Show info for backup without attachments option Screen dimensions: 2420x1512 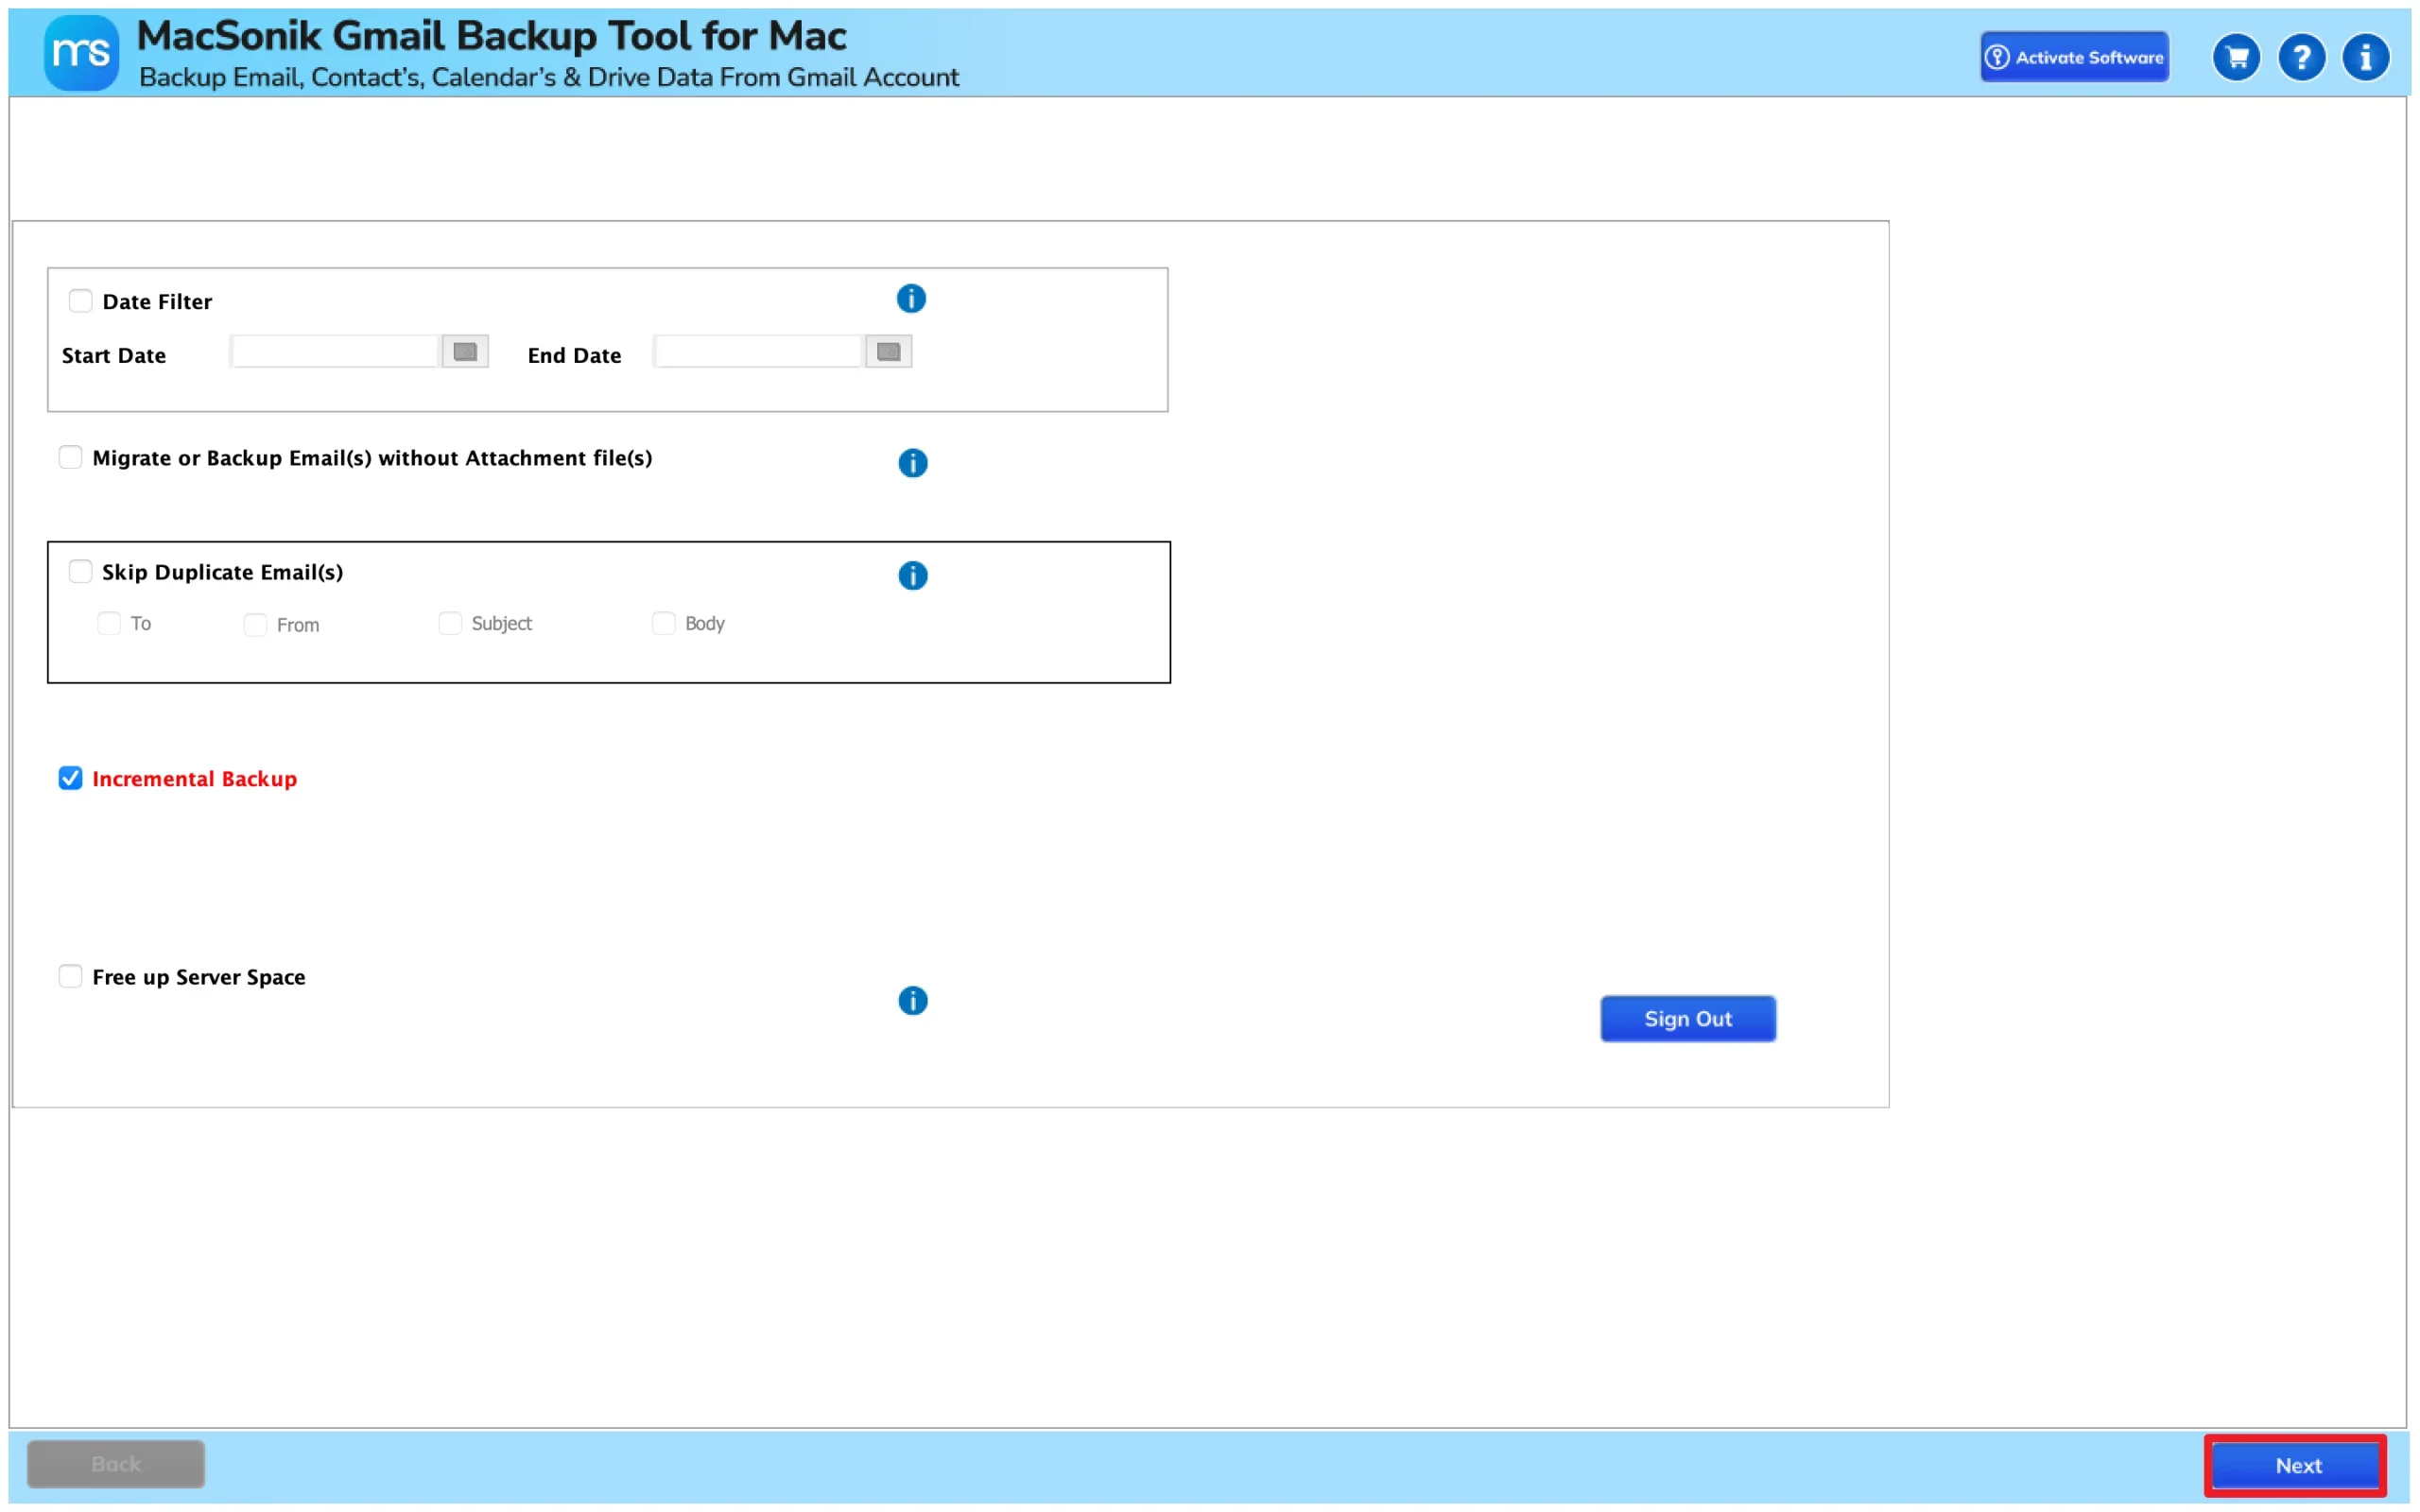[x=912, y=463]
